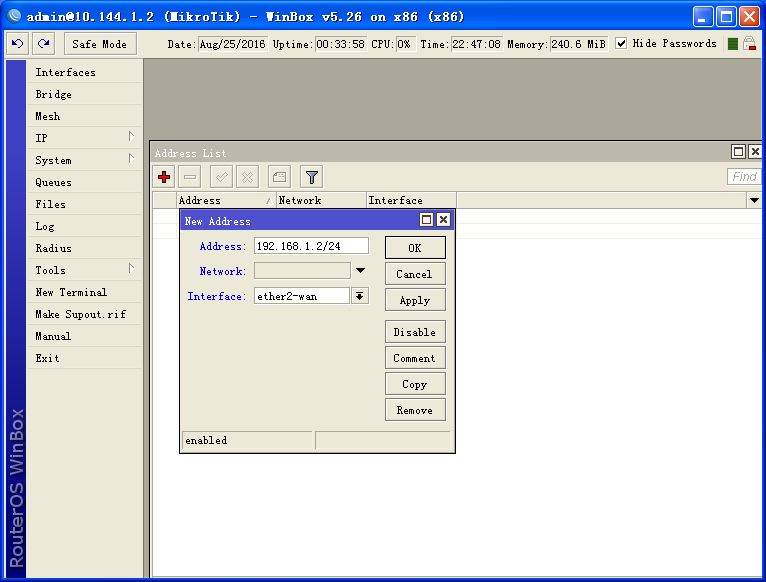Click the ether2-wan Interface field
This screenshot has height=582, width=766.
click(301, 296)
